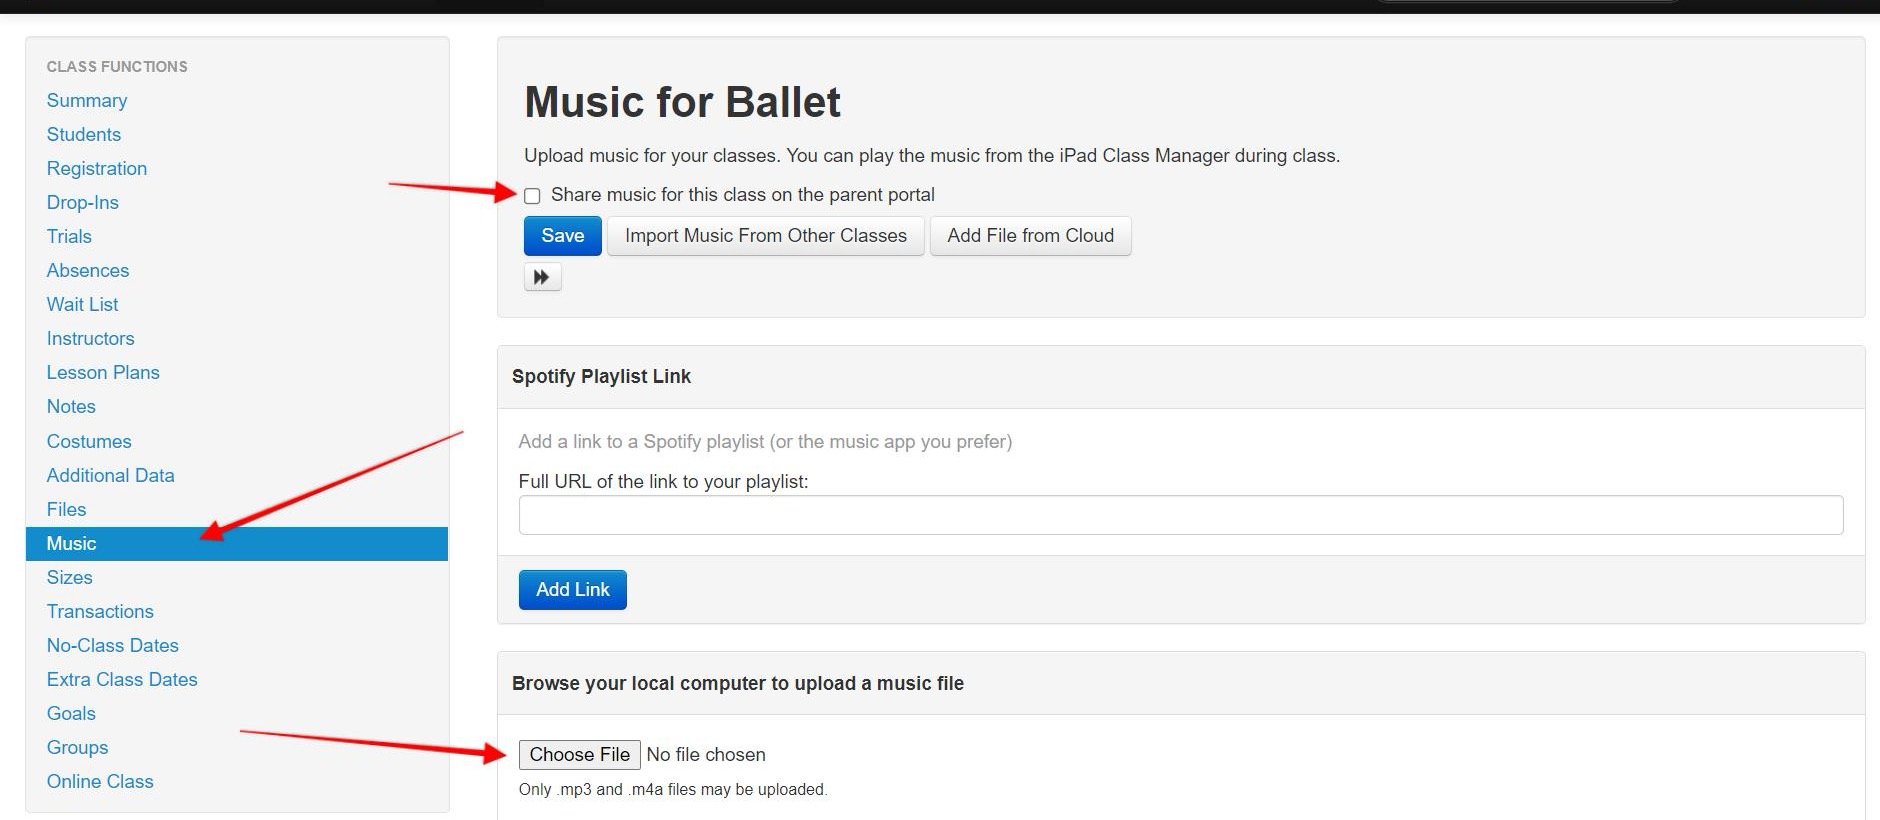The height and width of the screenshot is (820, 1880).
Task: Go to the Students page
Action: (x=84, y=135)
